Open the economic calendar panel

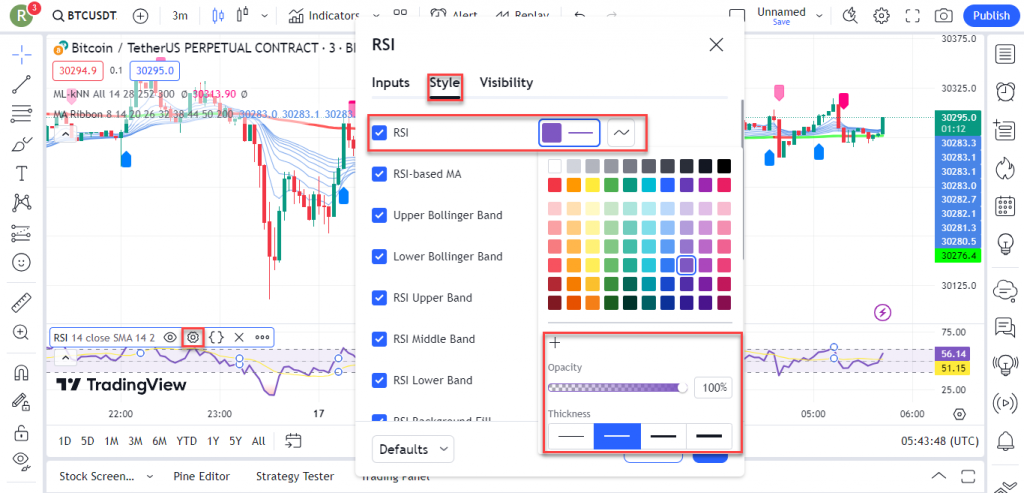coord(1003,206)
